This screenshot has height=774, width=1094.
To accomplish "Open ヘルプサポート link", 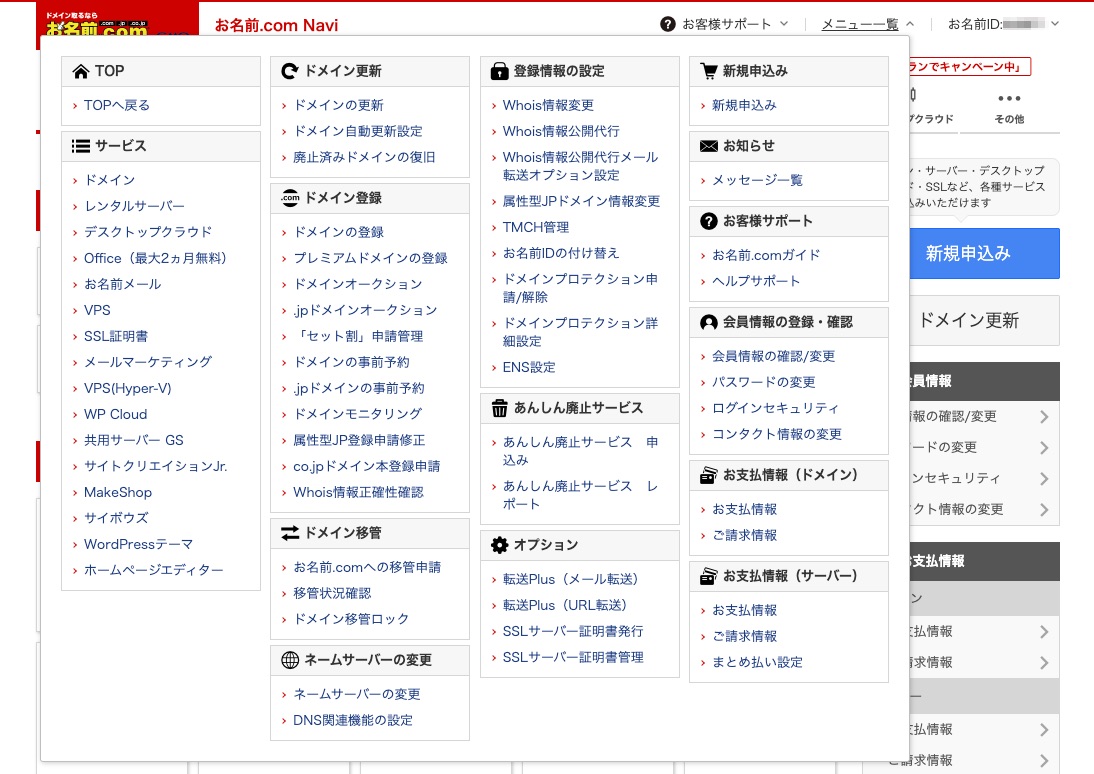I will (756, 281).
